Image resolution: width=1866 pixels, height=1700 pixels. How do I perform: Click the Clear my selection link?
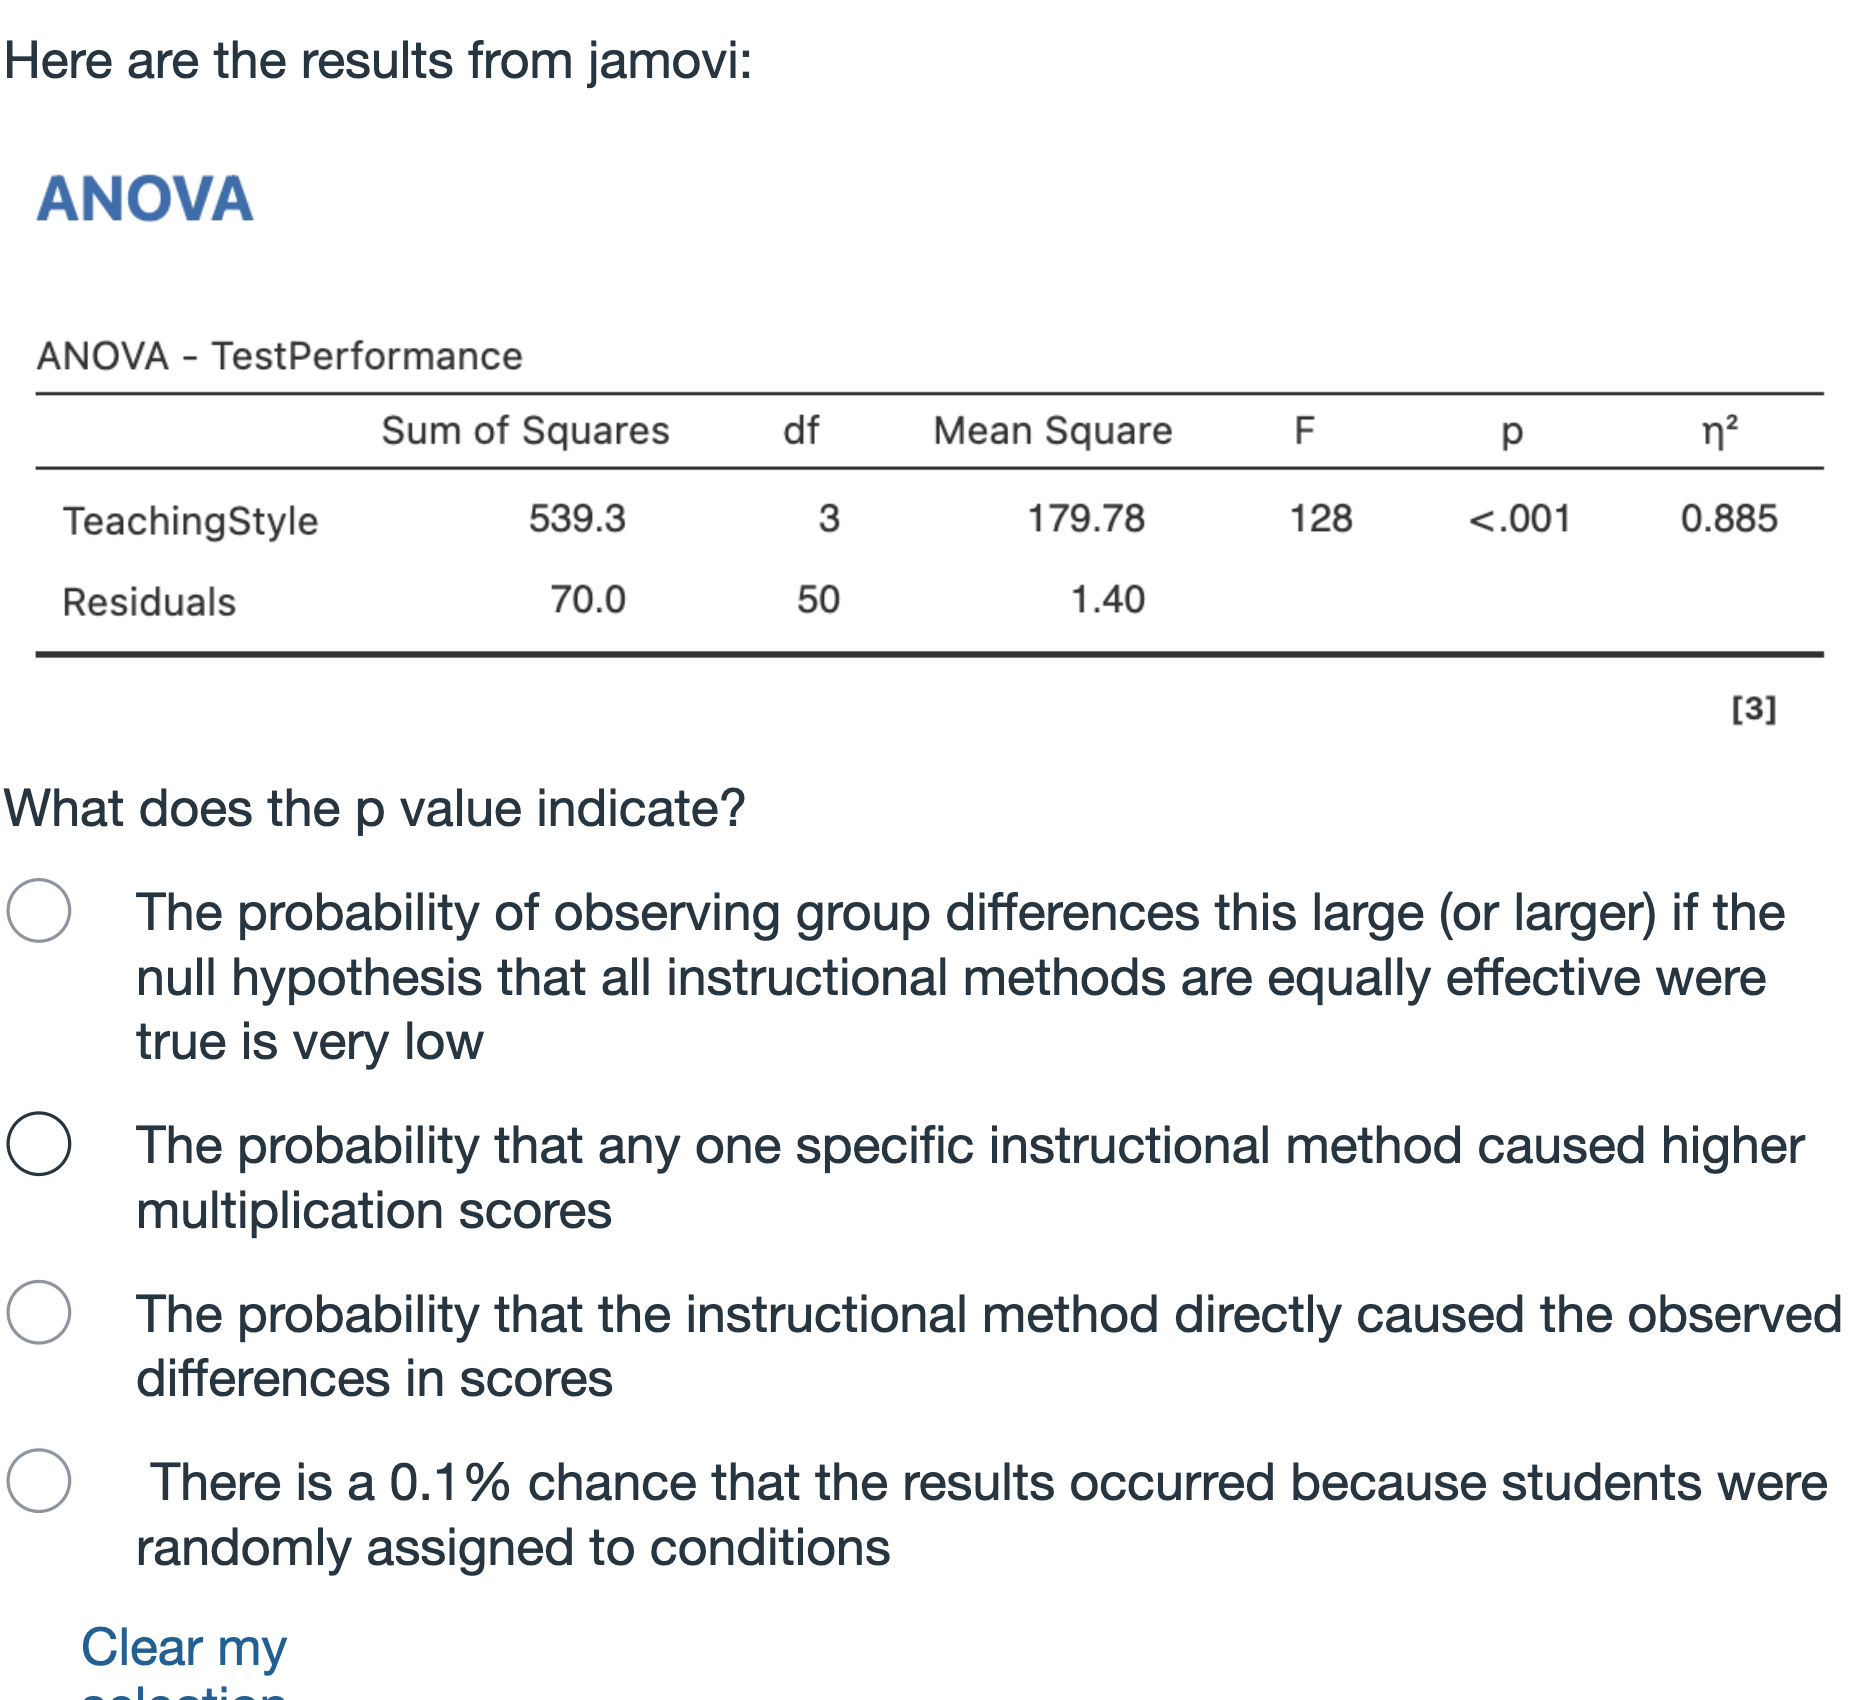pos(184,1660)
